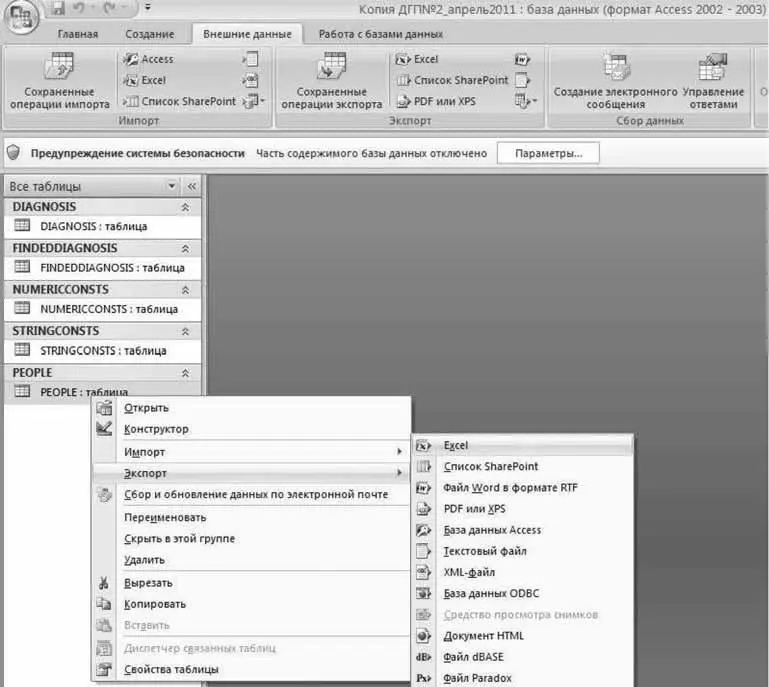This screenshot has width=769, height=687.
Task: Choose Удалить in context menu
Action: click(251, 560)
